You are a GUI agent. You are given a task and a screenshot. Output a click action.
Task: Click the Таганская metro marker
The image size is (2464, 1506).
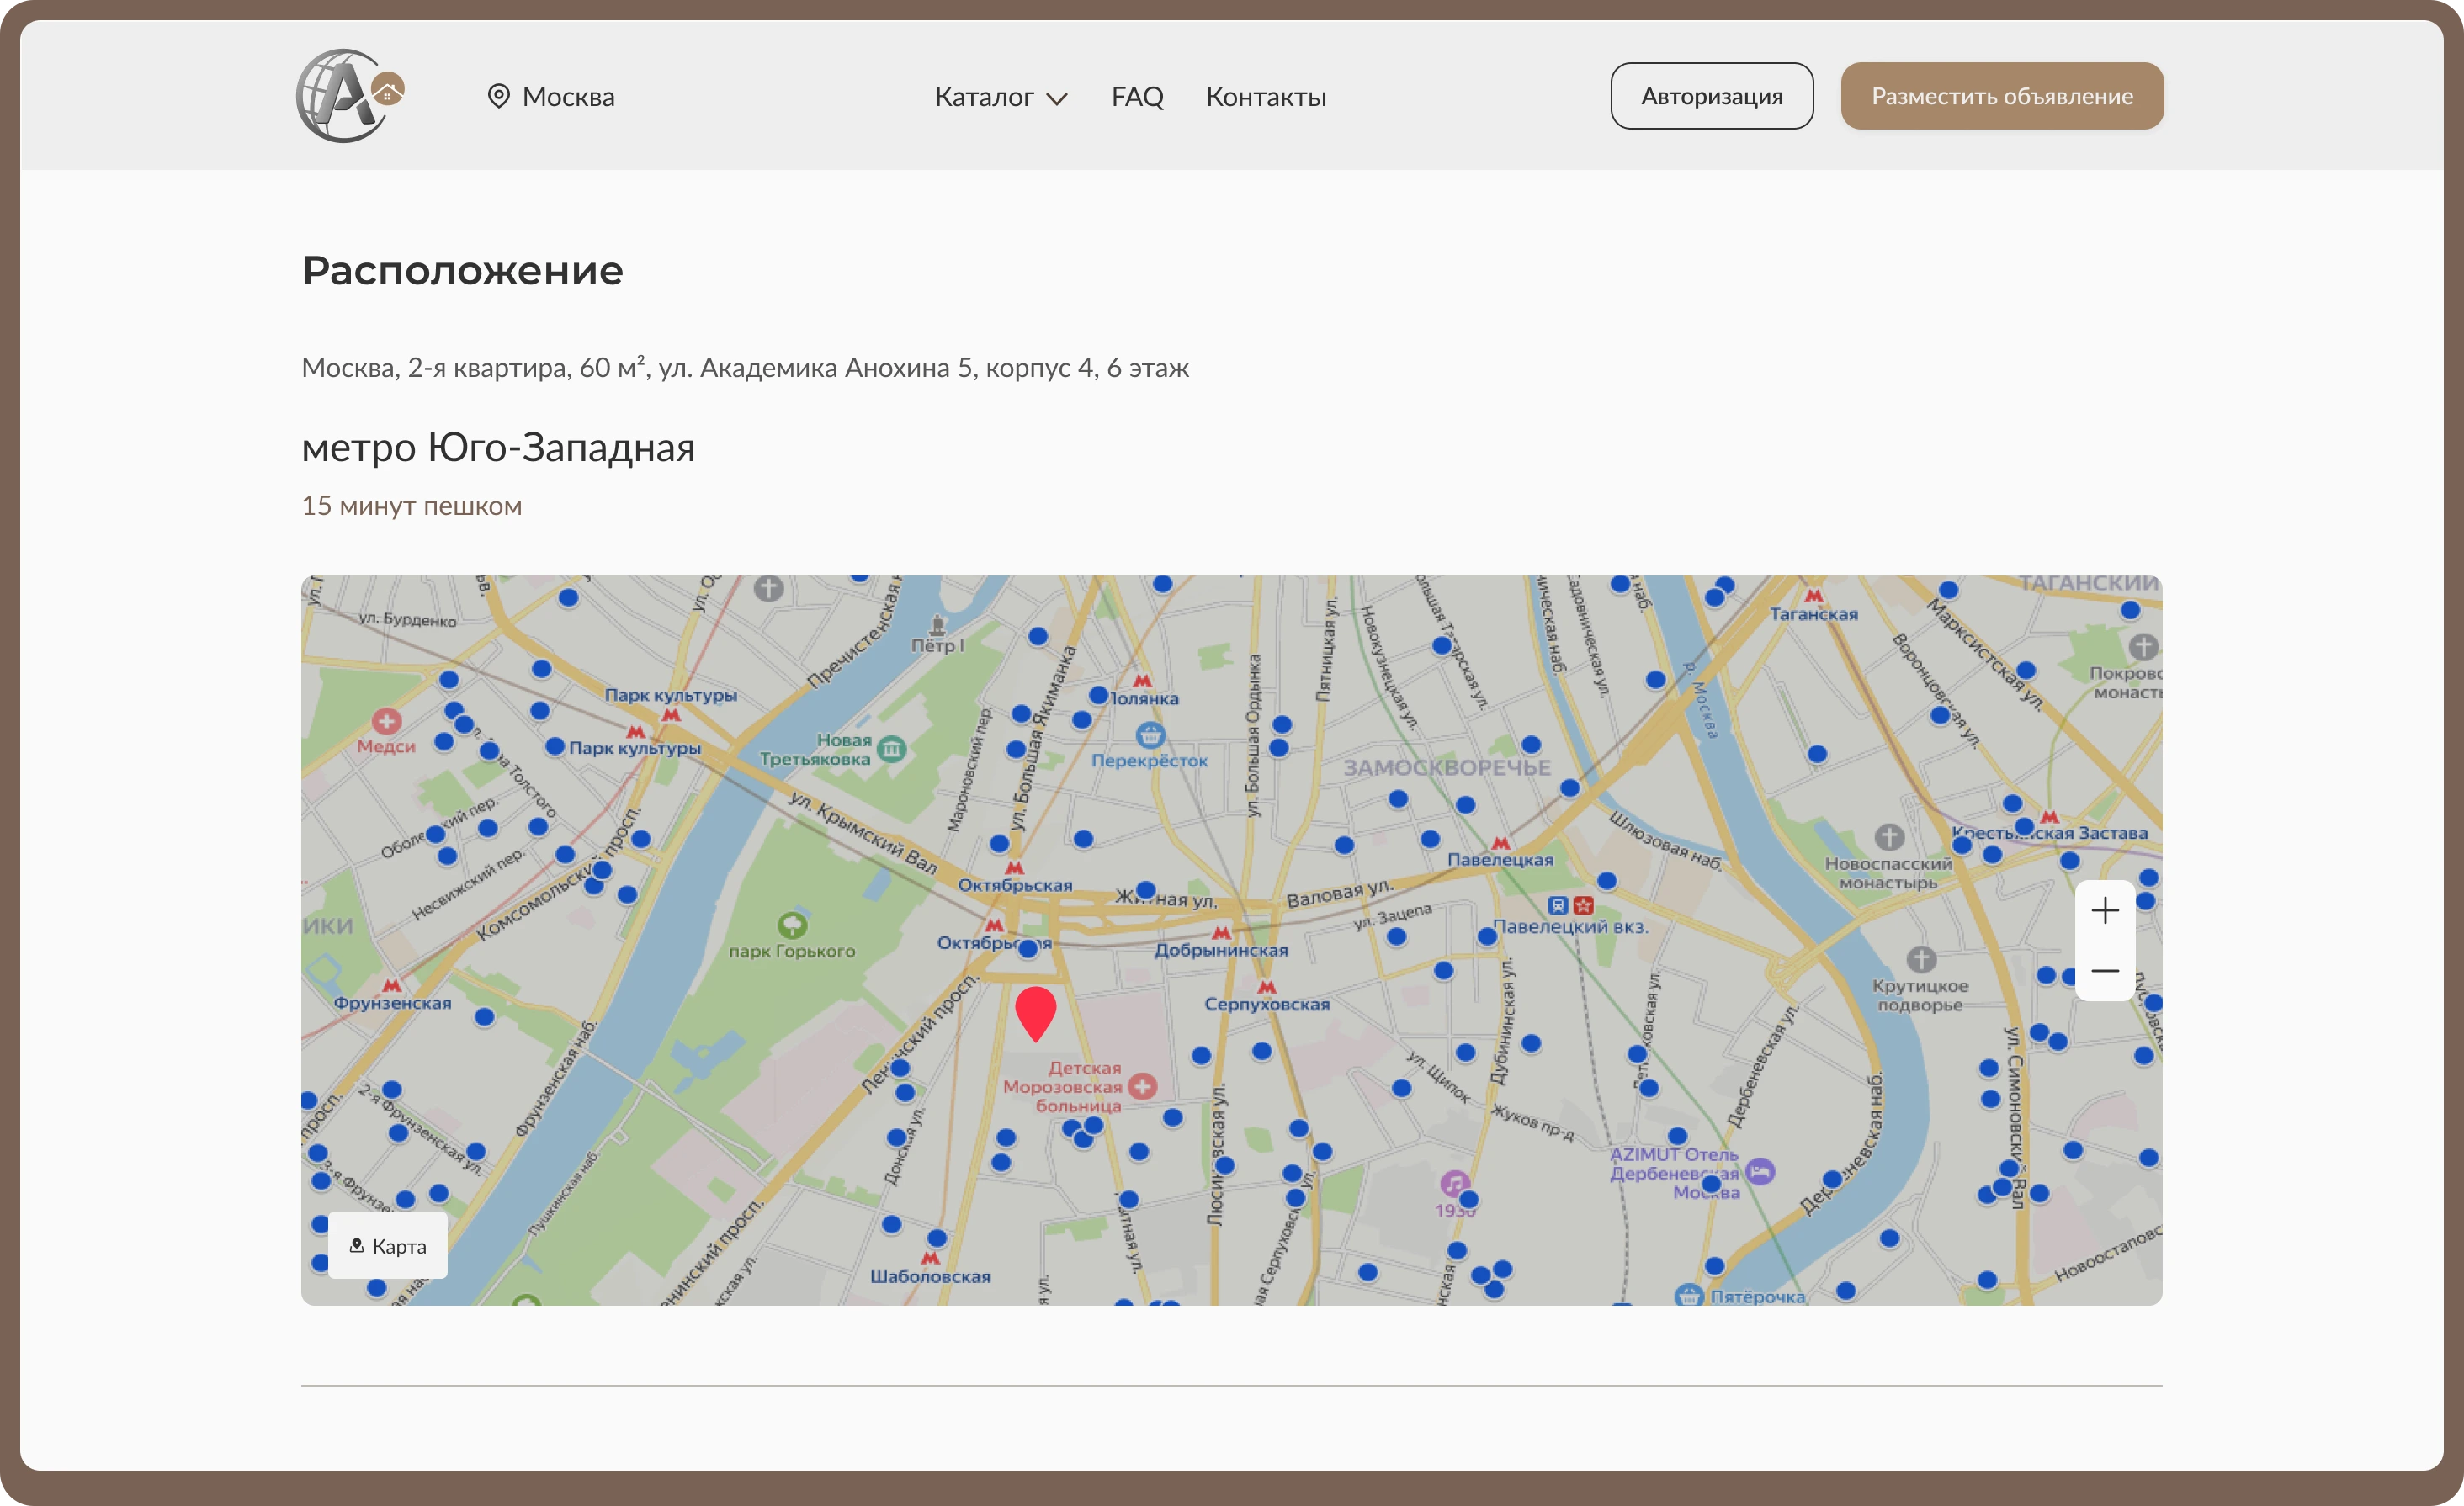click(1813, 596)
